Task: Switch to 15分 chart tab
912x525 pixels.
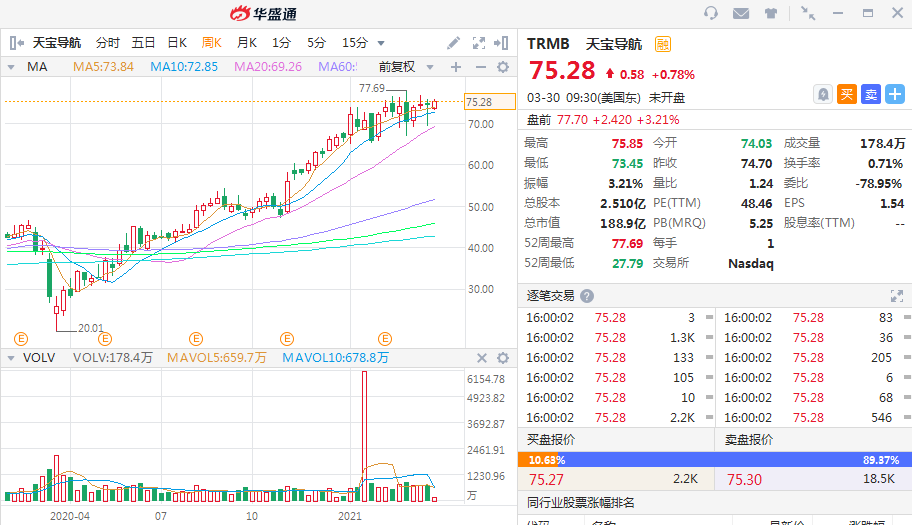Action: 355,43
